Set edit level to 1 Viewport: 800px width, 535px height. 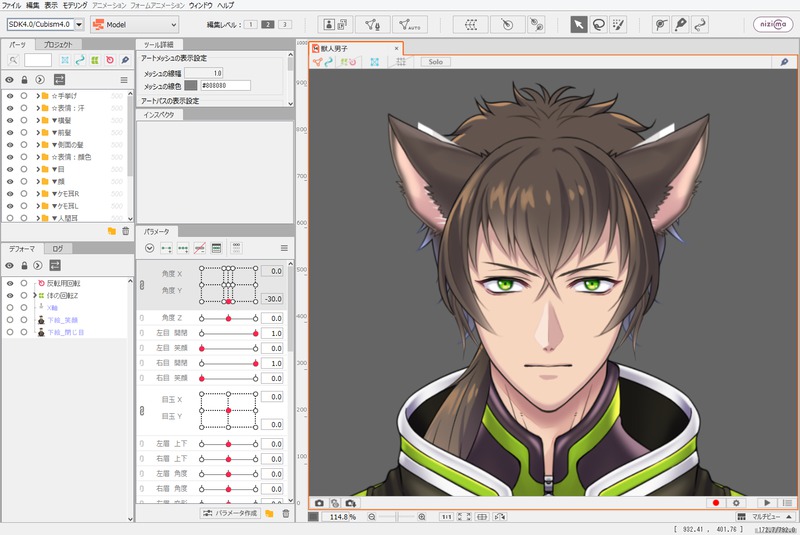[251, 24]
